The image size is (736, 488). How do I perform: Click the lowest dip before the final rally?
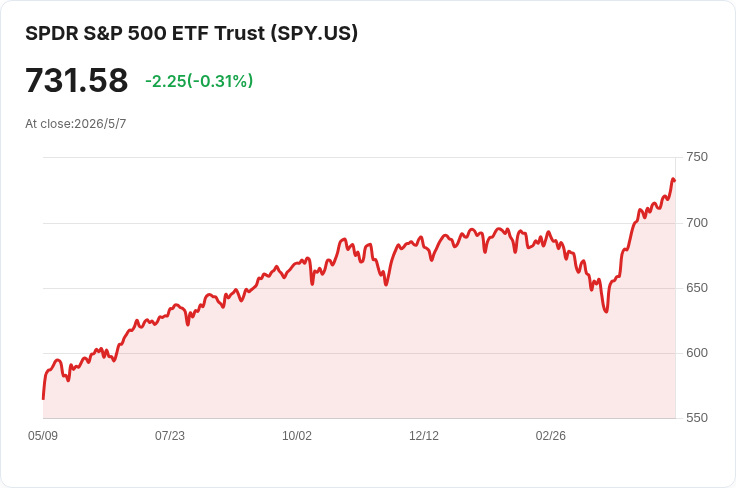click(x=606, y=312)
